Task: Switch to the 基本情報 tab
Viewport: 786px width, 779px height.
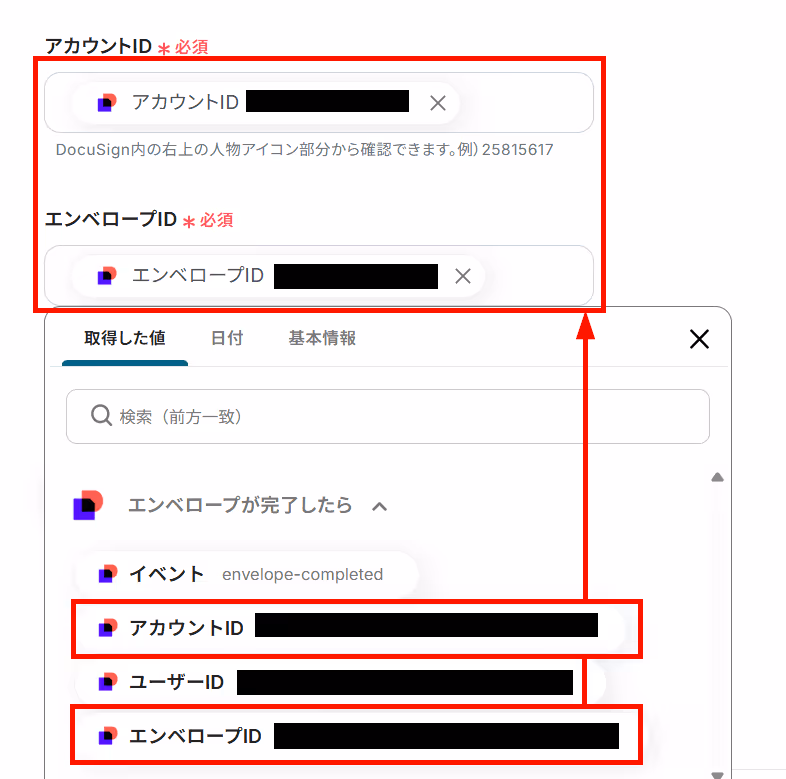Action: (322, 338)
